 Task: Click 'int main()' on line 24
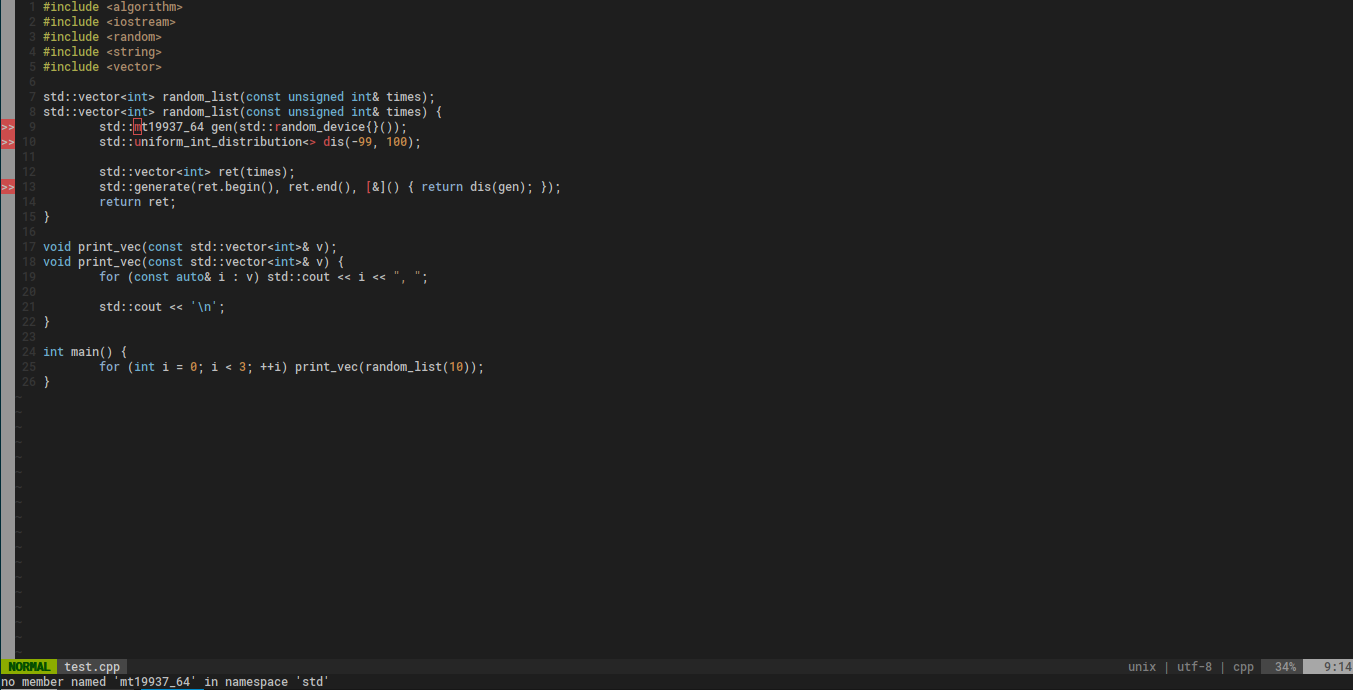click(78, 352)
